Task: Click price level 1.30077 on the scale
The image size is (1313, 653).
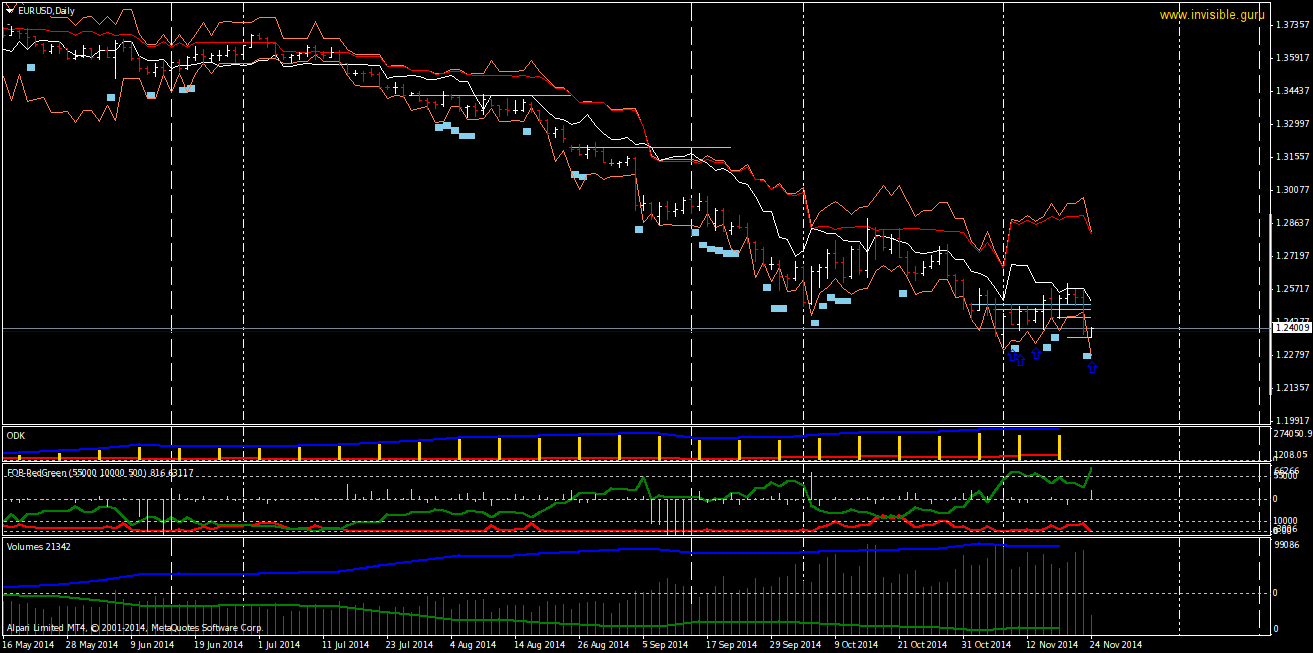Action: (1291, 190)
